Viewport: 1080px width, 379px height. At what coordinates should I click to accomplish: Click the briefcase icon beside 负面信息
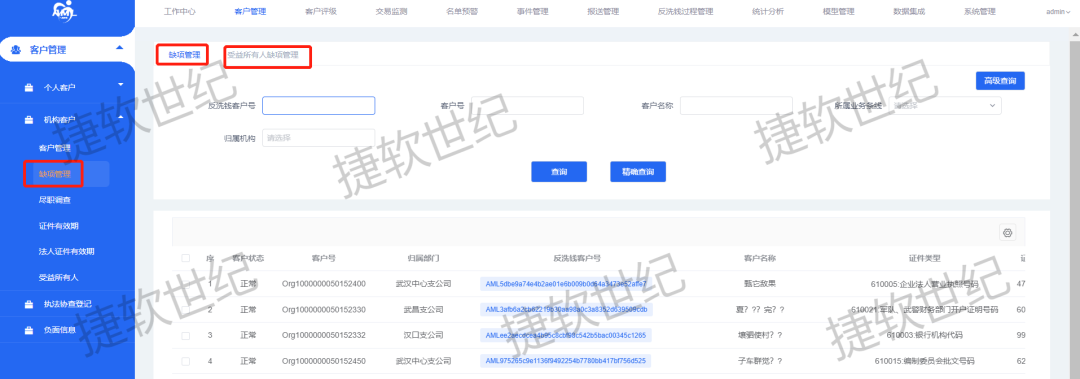tap(29, 329)
